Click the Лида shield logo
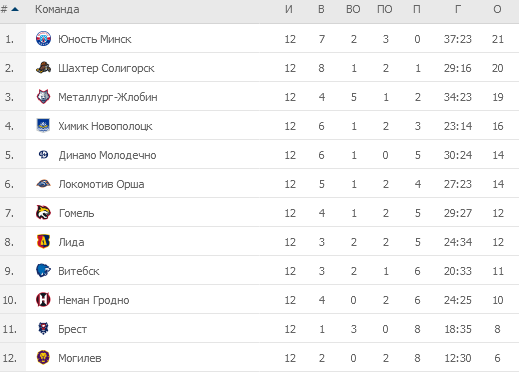 click(x=43, y=242)
